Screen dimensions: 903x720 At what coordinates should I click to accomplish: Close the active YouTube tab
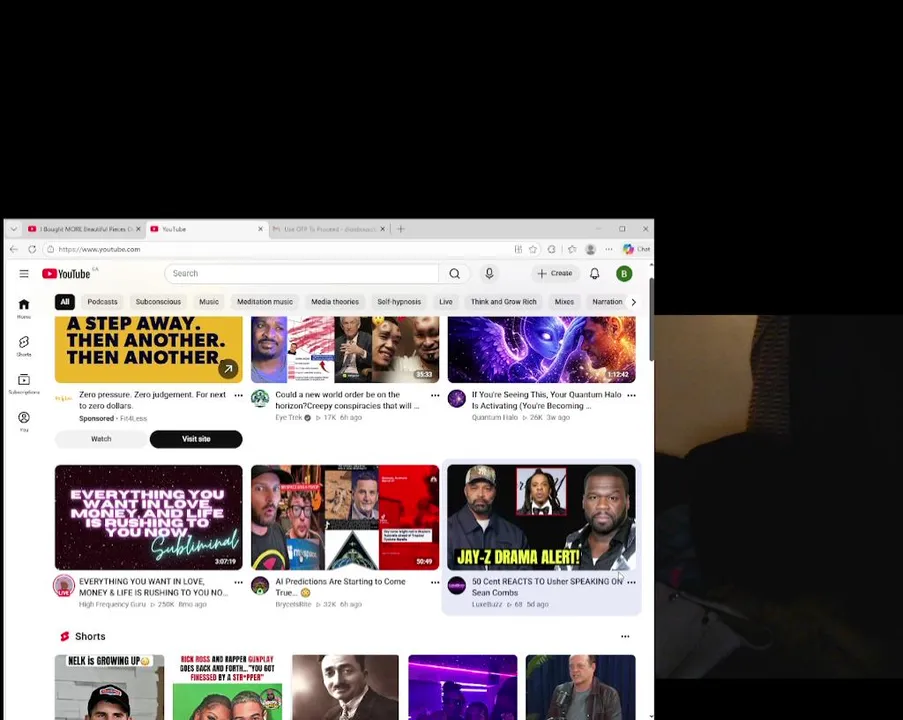coord(260,229)
